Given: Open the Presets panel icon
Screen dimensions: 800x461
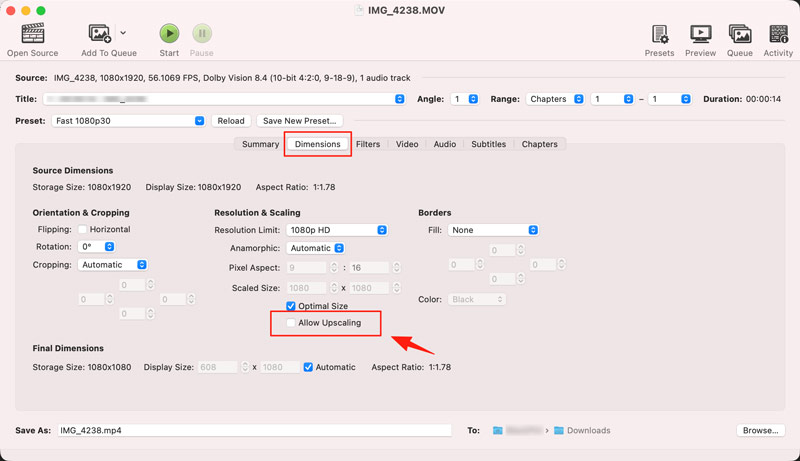Looking at the screenshot, I should coord(659,35).
